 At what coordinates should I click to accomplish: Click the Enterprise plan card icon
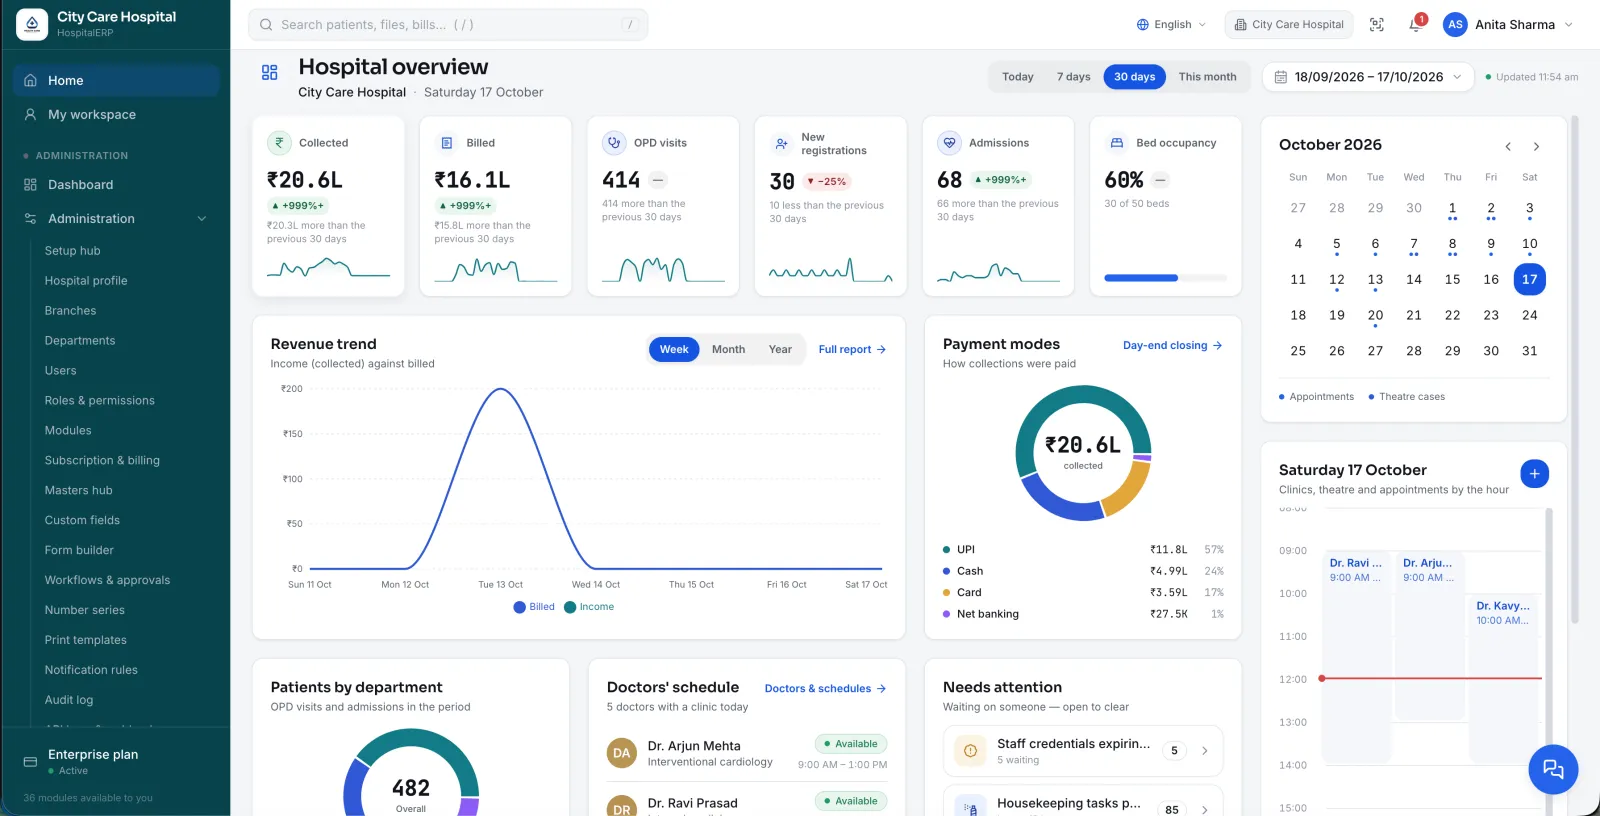tap(30, 762)
